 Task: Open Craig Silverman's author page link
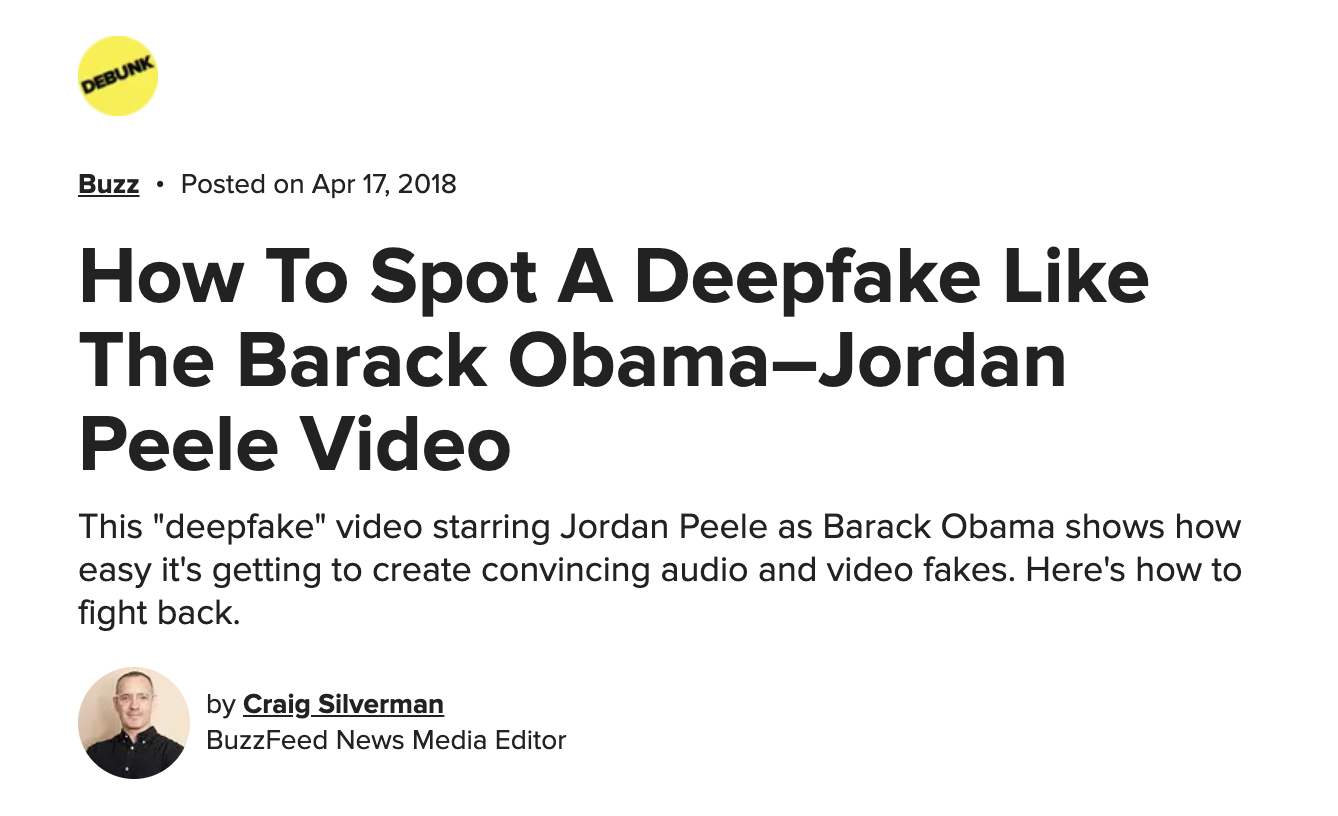343,704
